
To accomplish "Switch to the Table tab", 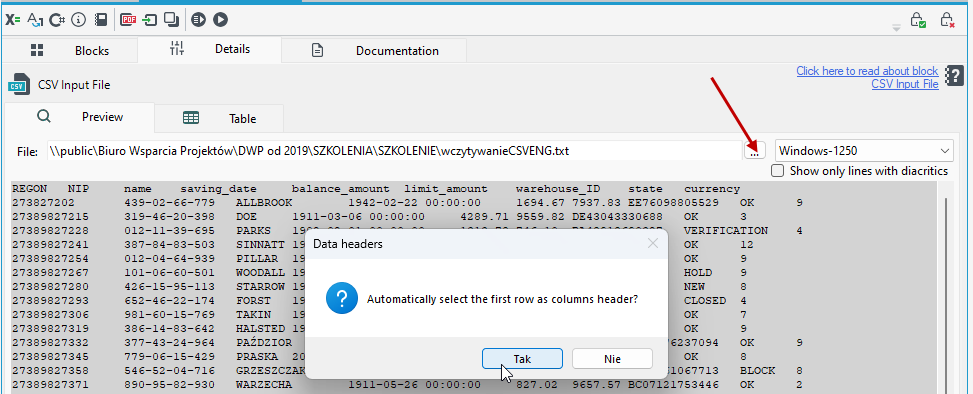I will point(219,118).
